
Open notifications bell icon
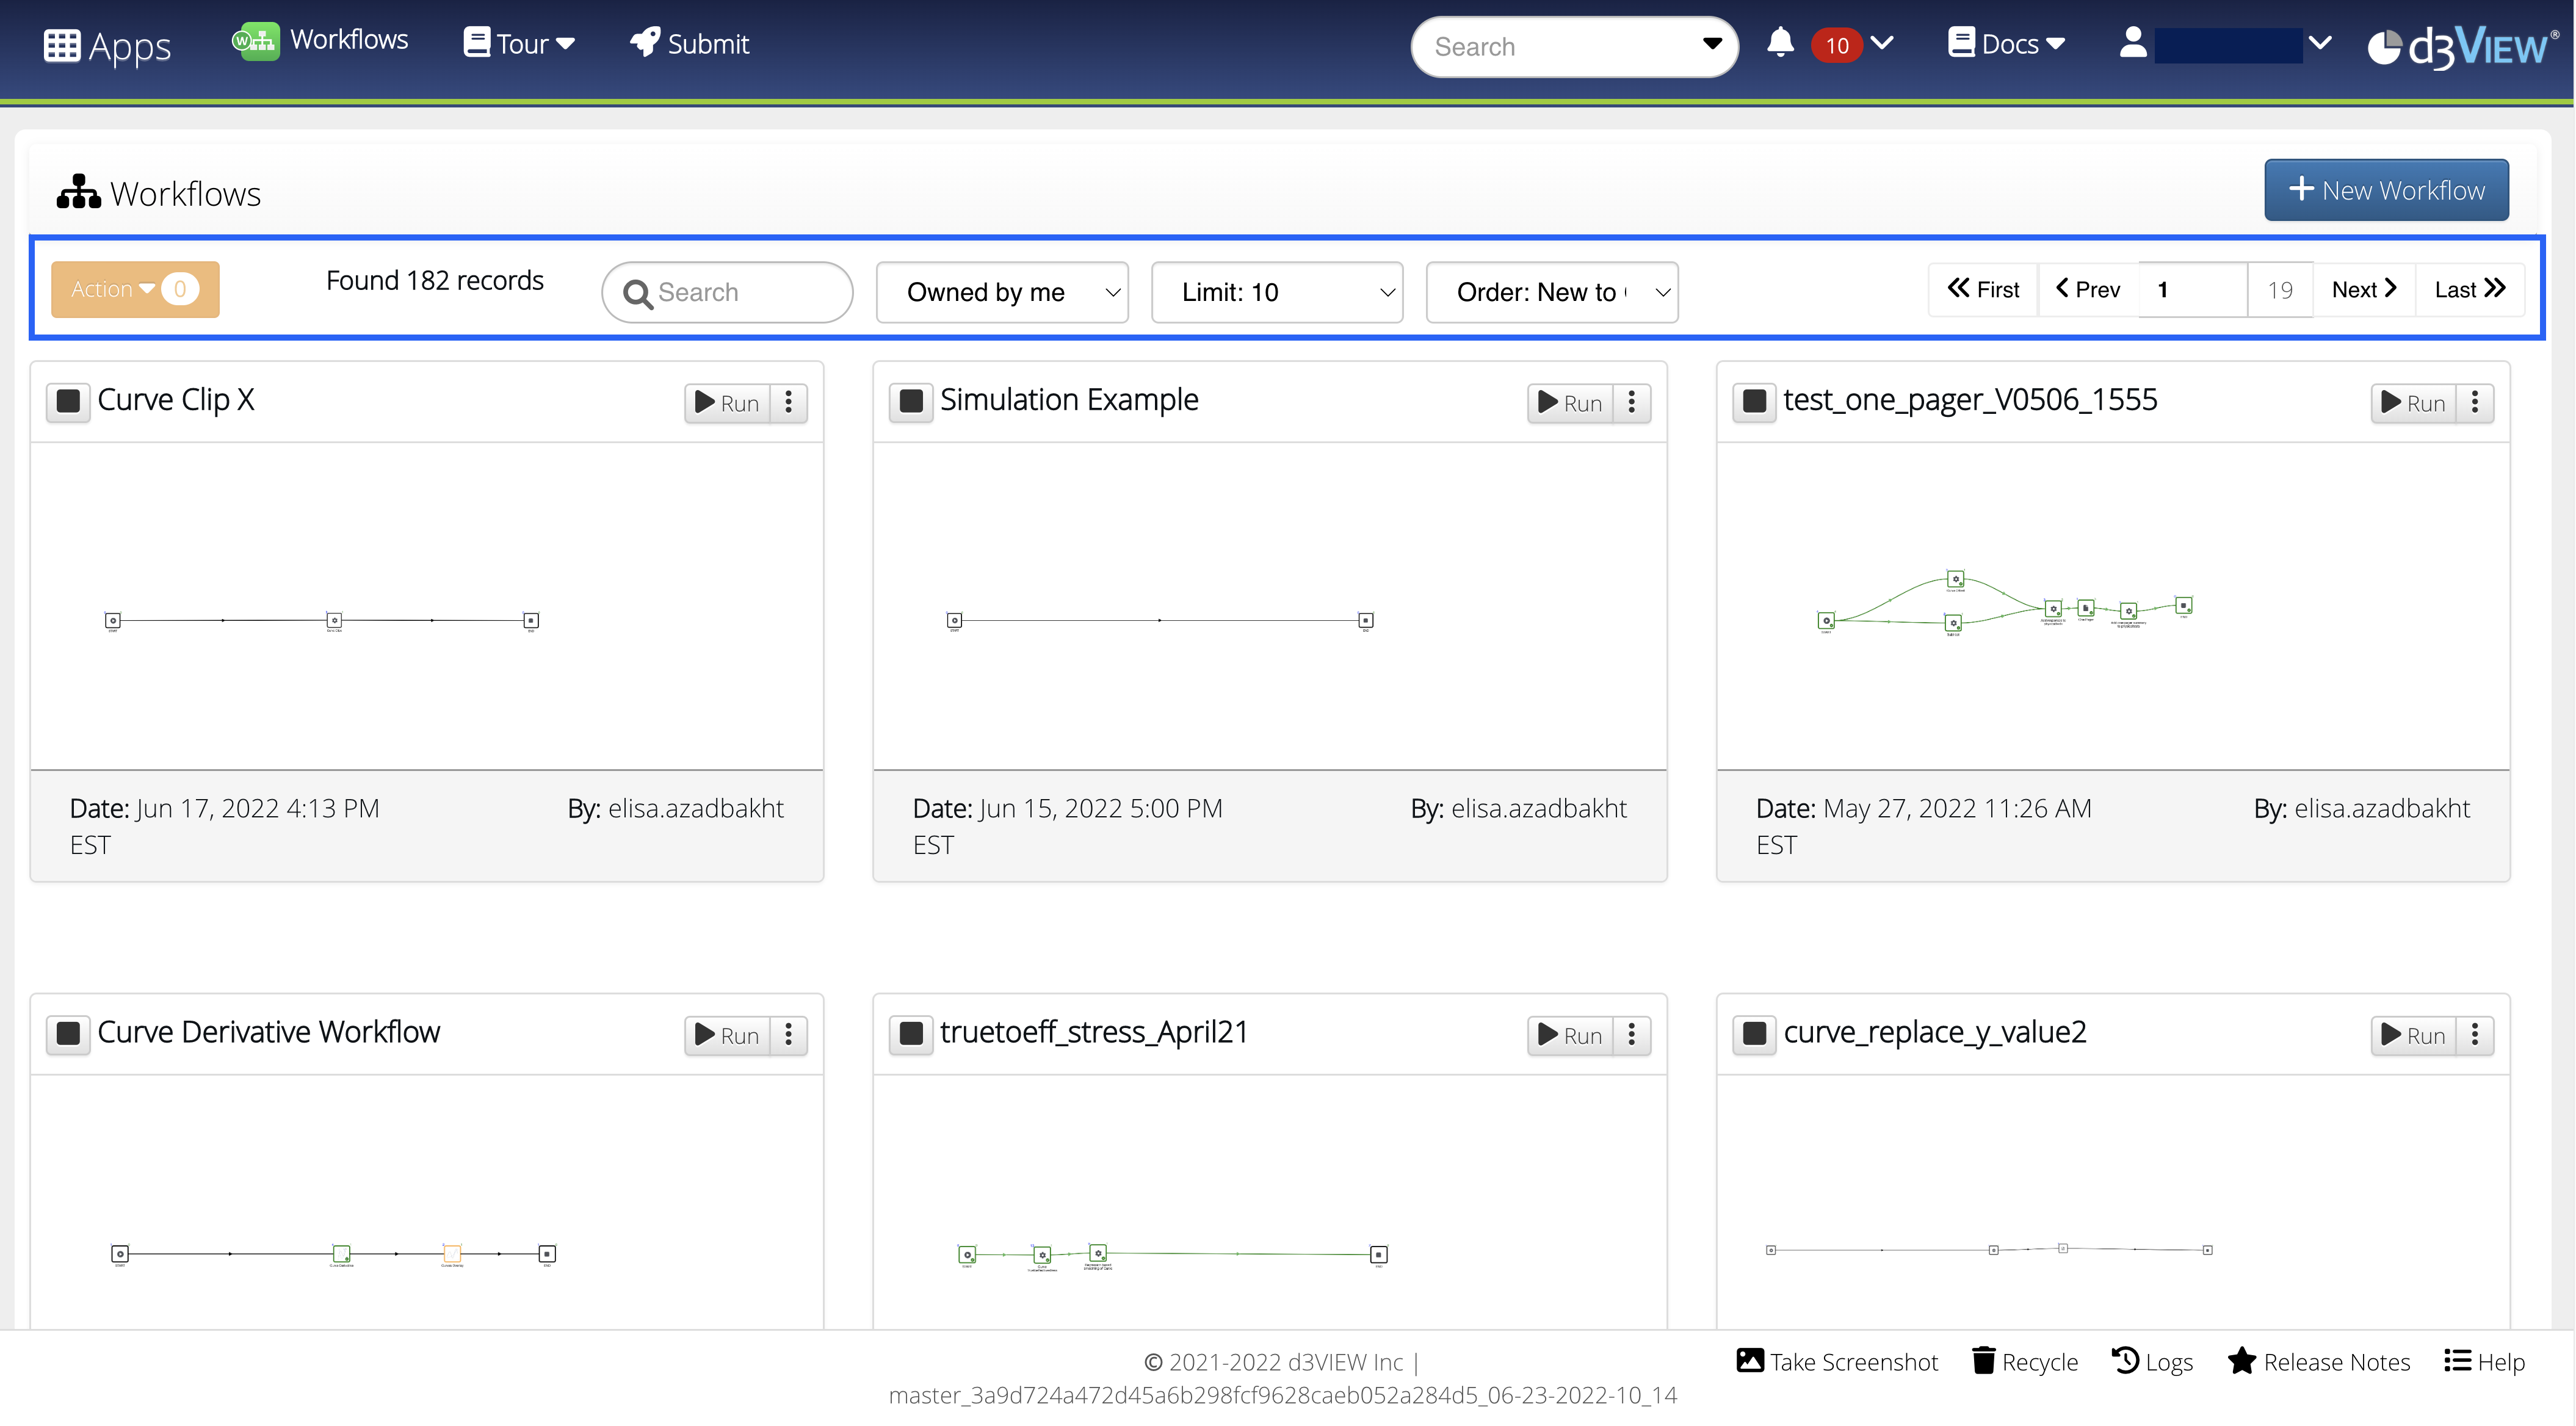coord(1780,43)
